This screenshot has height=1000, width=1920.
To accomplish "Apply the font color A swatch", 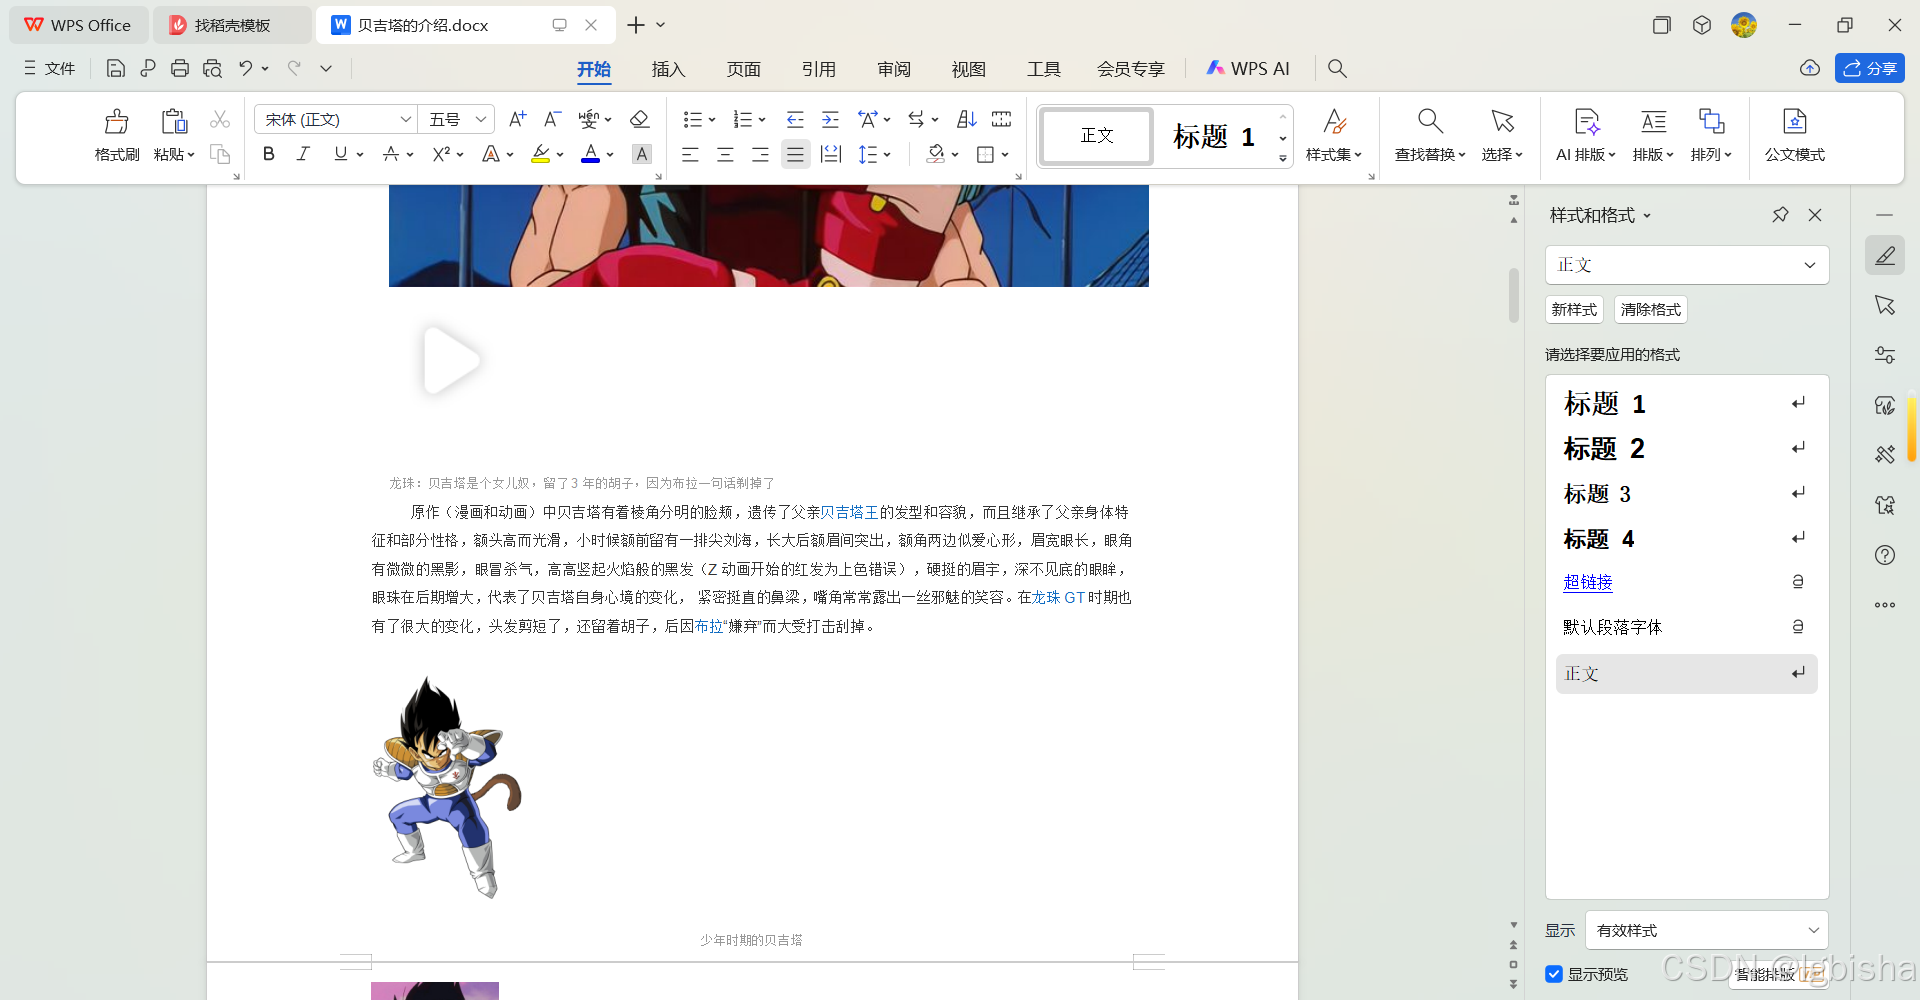I will click(591, 154).
